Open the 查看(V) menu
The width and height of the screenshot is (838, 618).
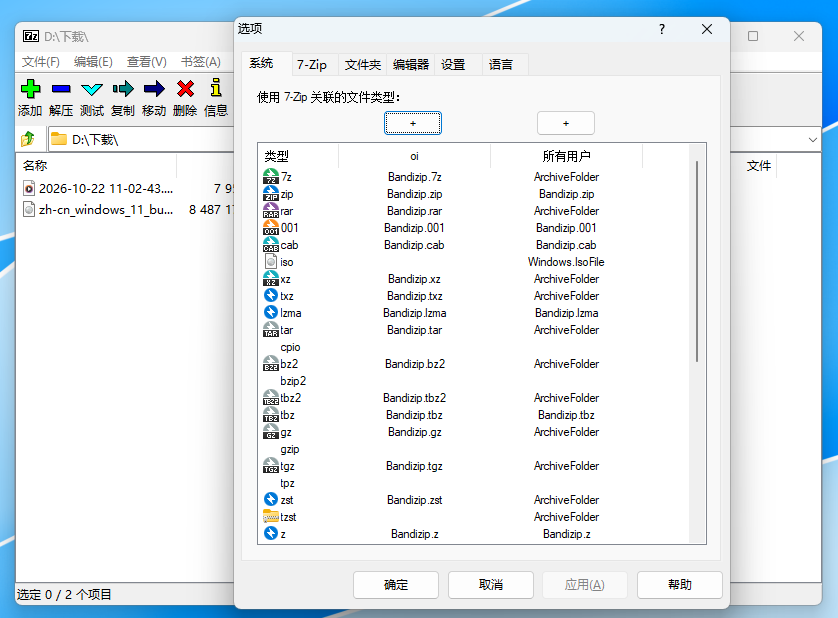[146, 62]
